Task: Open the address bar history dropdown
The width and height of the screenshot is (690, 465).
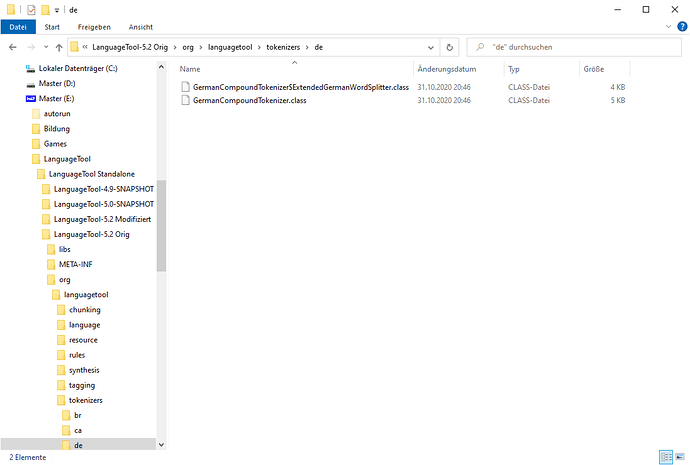Action: point(432,47)
